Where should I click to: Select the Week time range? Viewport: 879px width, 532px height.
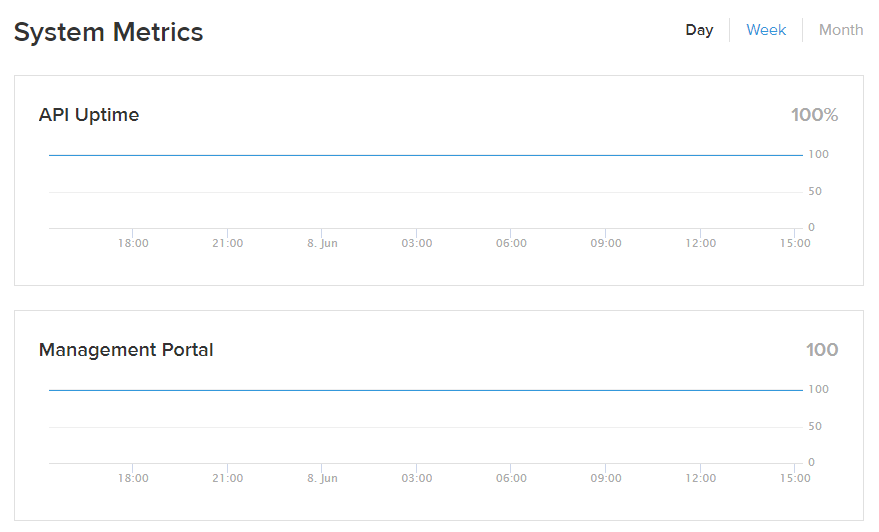pos(766,30)
